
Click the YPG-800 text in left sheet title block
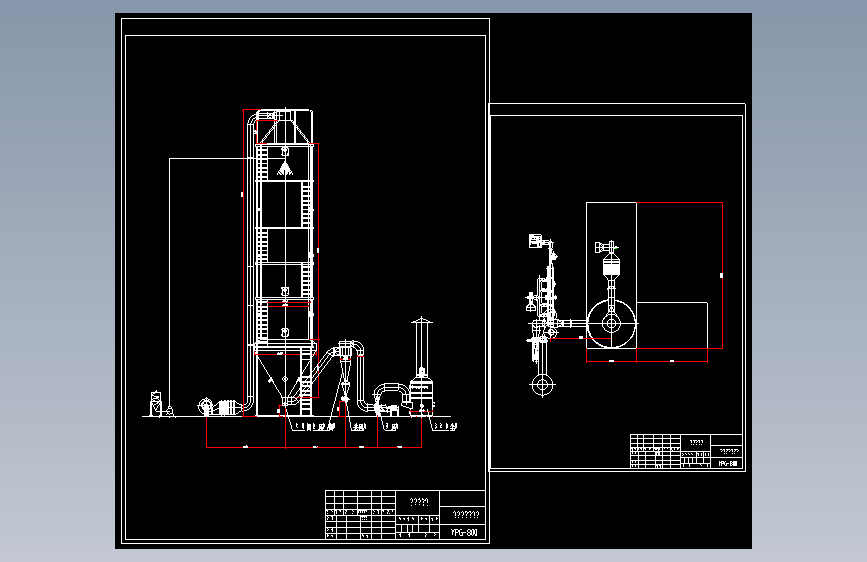click(x=463, y=533)
